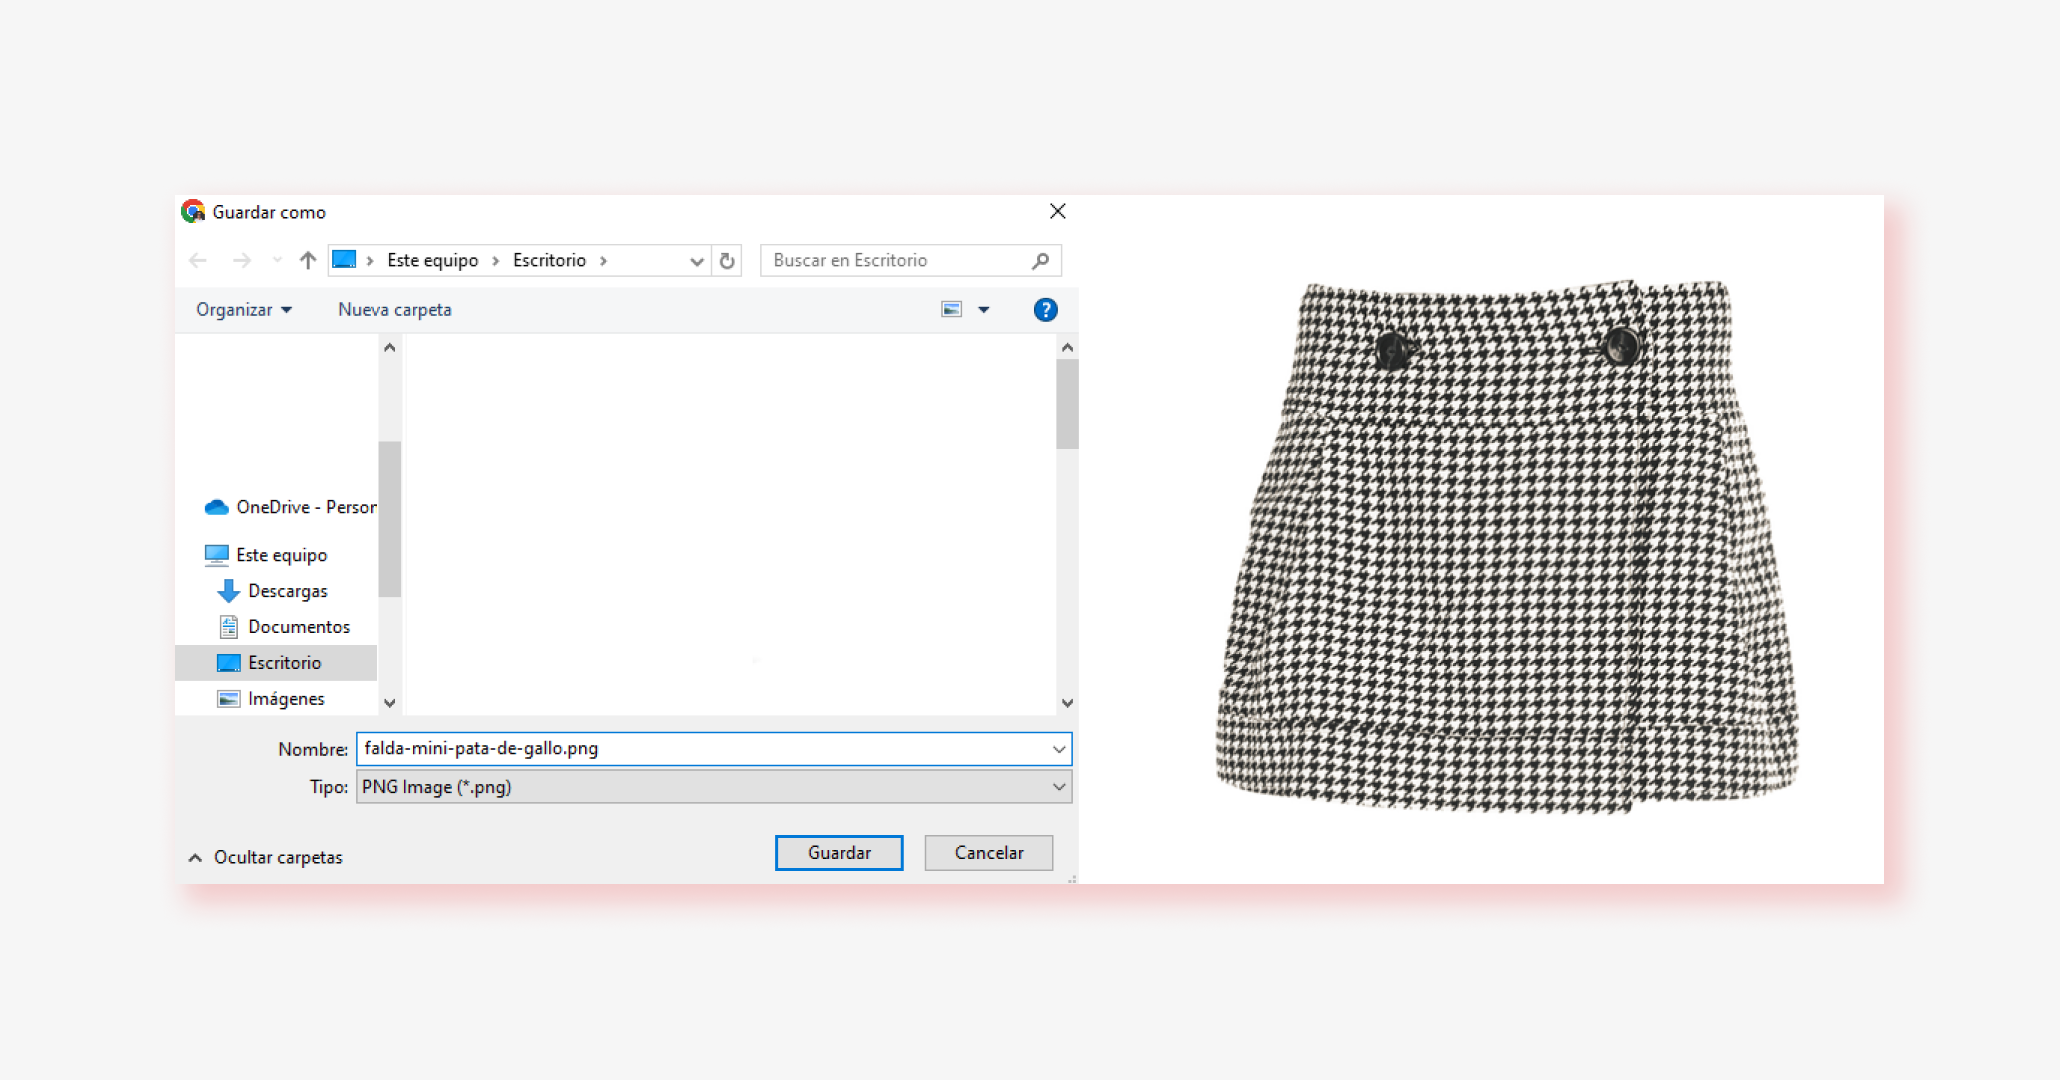
Task: Expand the Escritorio breadcrumb chevron
Action: click(604, 260)
